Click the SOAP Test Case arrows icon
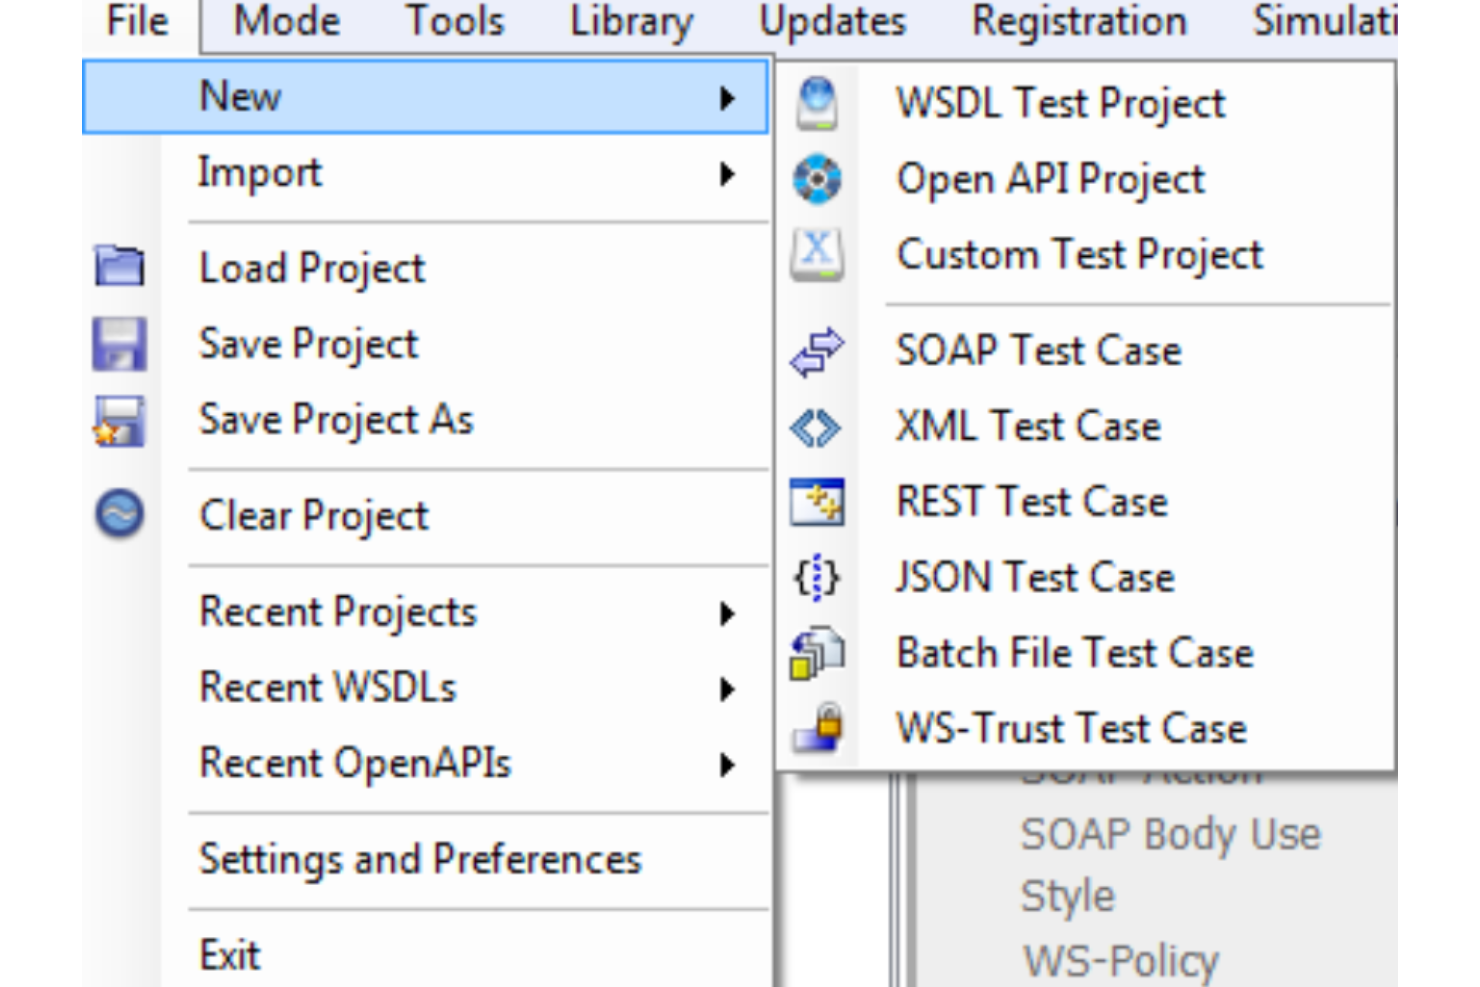Screen dimensions: 1480x987 click(817, 352)
